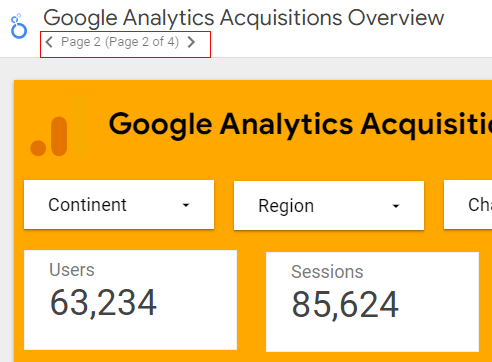Click the Continent dropdown arrow
492x362 pixels.
pyautogui.click(x=186, y=205)
